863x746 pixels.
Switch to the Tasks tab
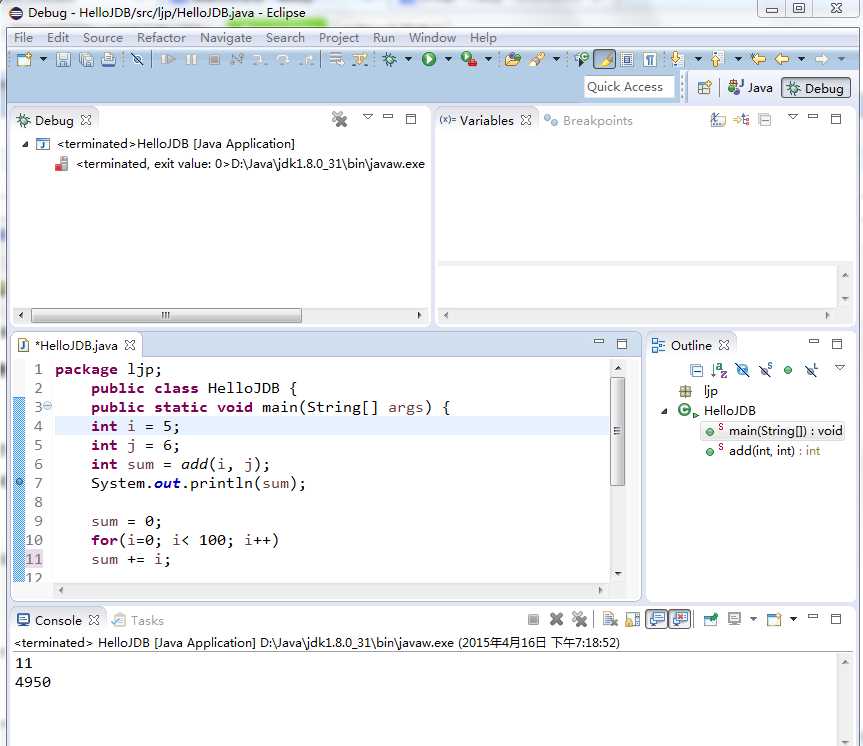coord(138,620)
